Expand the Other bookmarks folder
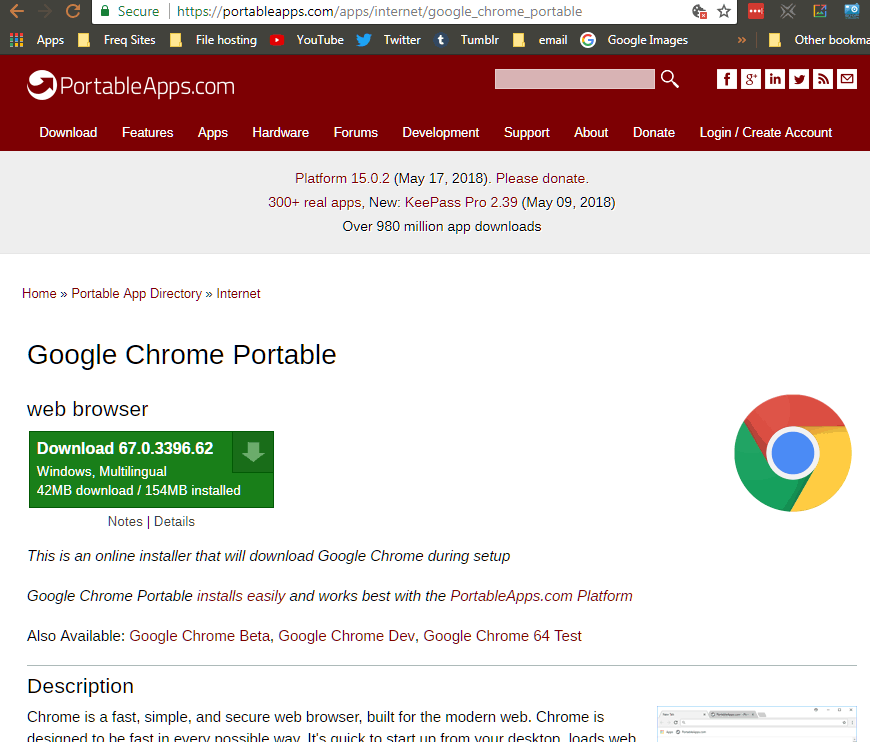870x742 pixels. [x=819, y=40]
